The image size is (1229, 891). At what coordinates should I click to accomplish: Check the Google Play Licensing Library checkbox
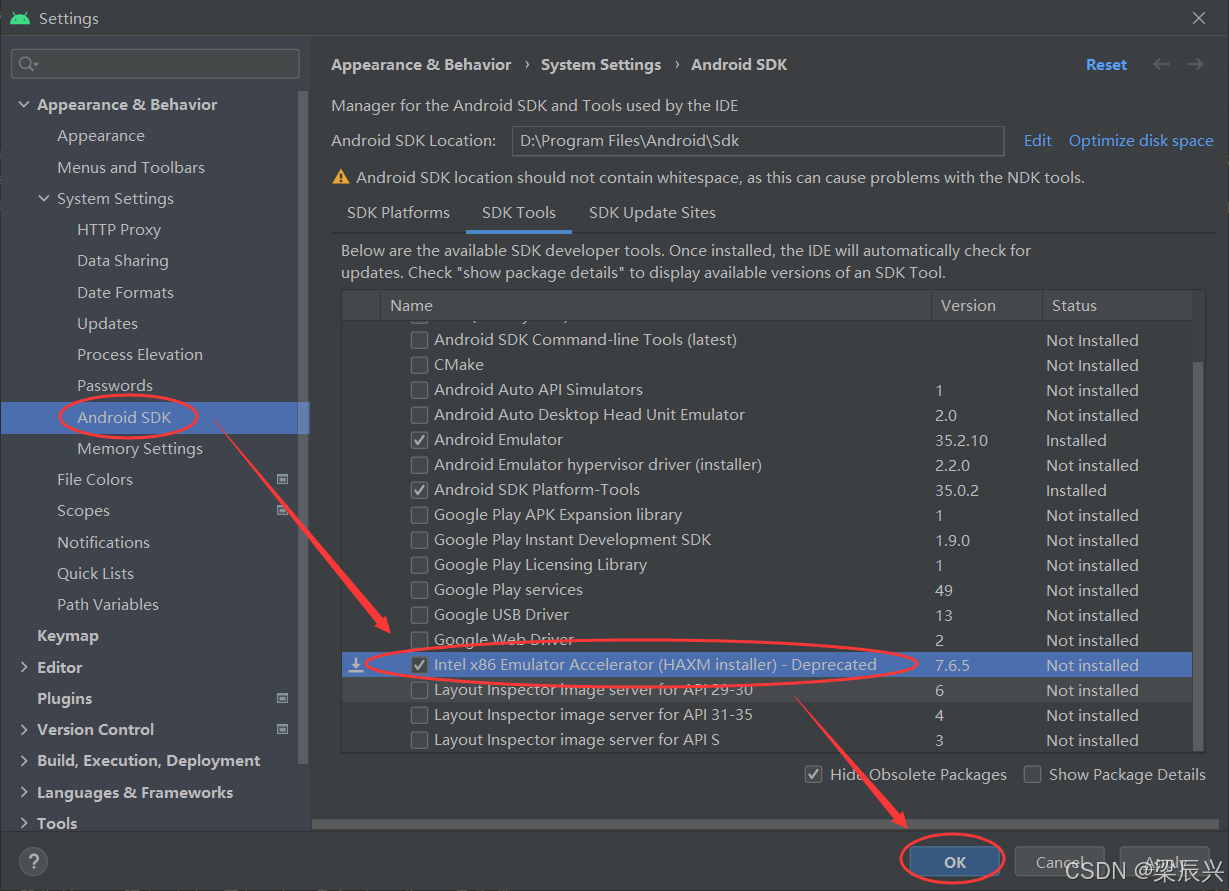pos(419,565)
